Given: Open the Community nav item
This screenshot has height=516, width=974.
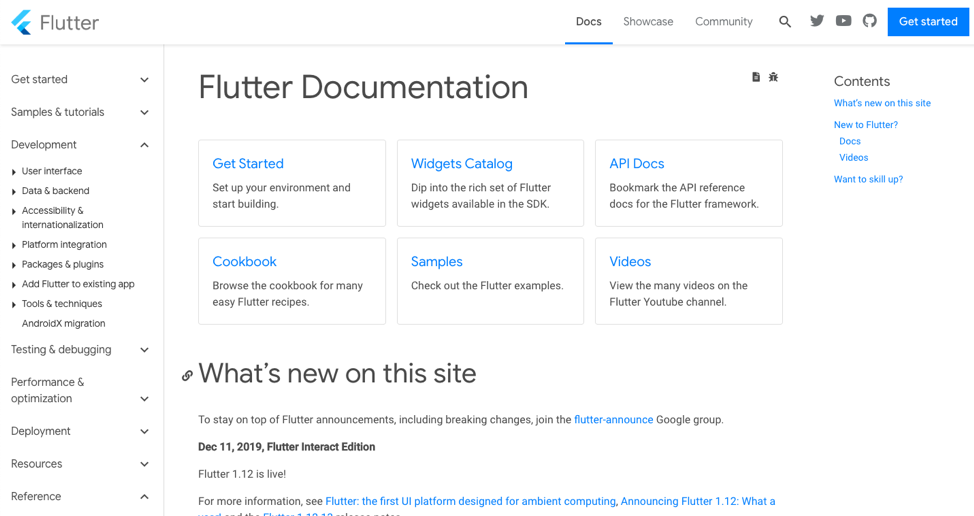Looking at the screenshot, I should click(723, 22).
